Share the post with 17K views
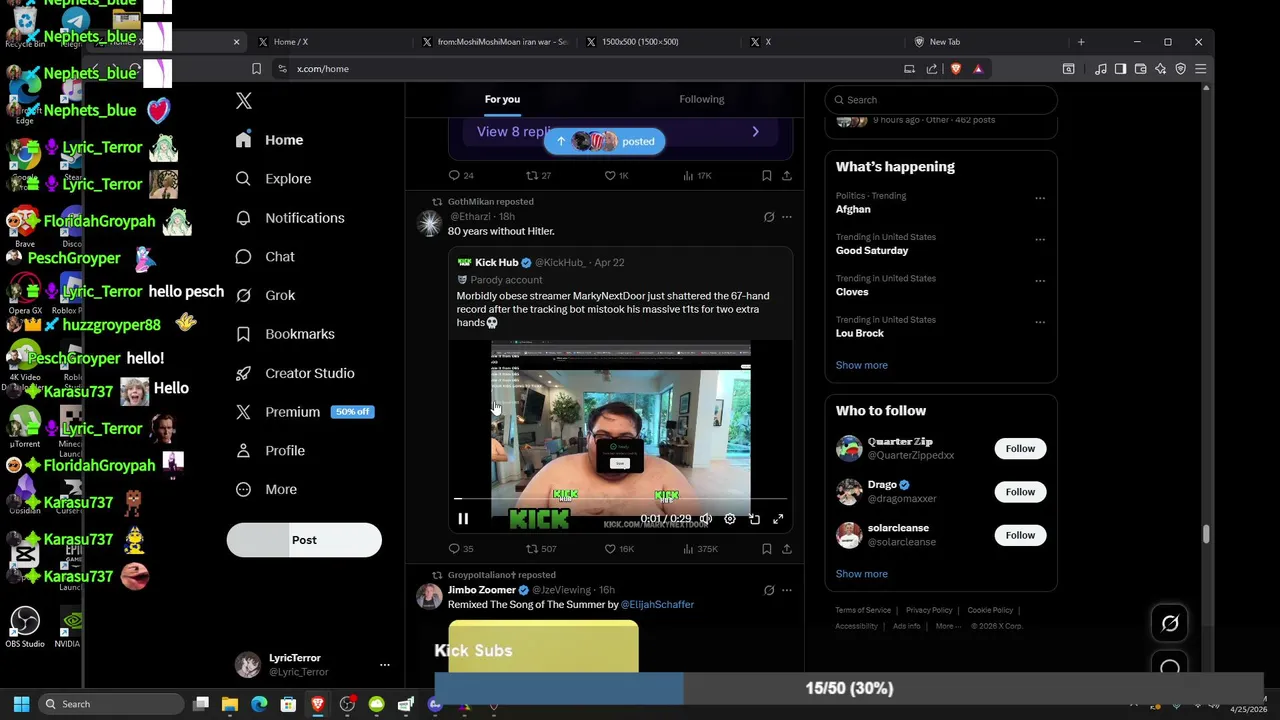The width and height of the screenshot is (1280, 720). [x=787, y=175]
